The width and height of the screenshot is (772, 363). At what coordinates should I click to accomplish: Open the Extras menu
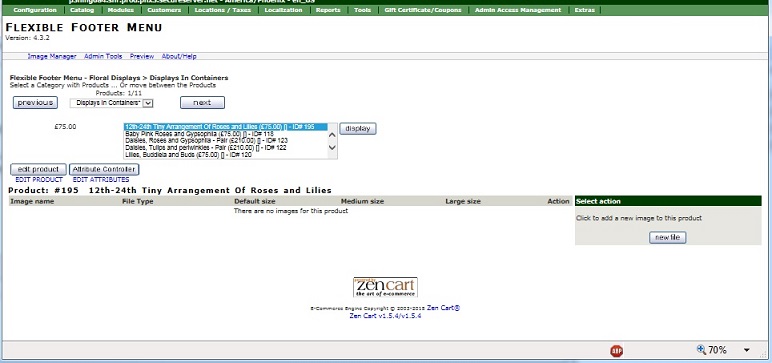pos(584,10)
